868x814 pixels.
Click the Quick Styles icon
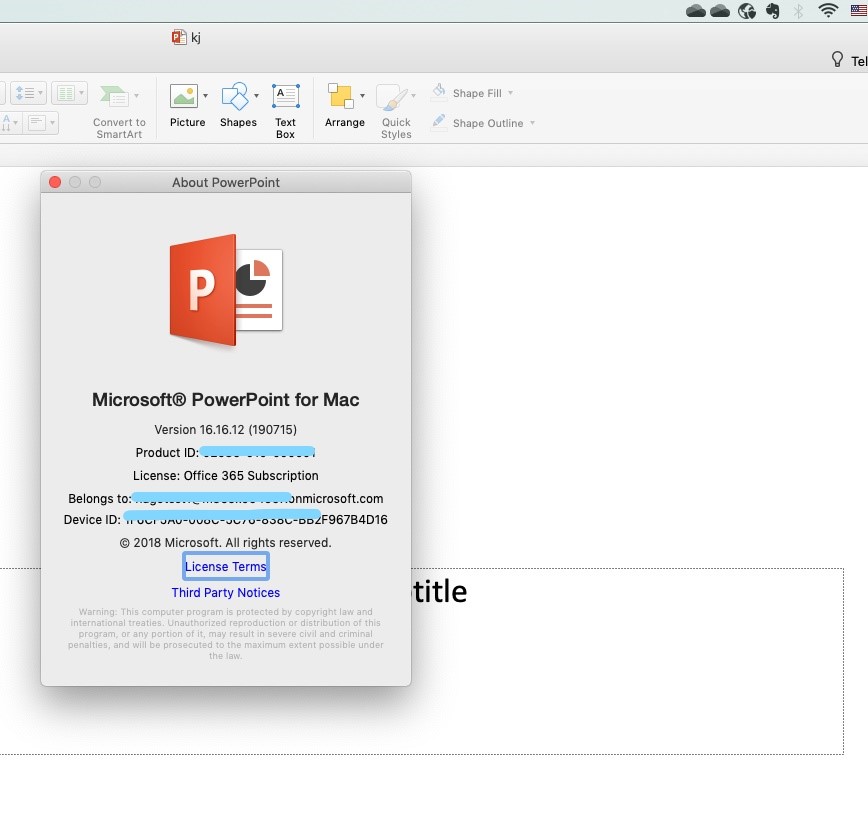tap(391, 97)
